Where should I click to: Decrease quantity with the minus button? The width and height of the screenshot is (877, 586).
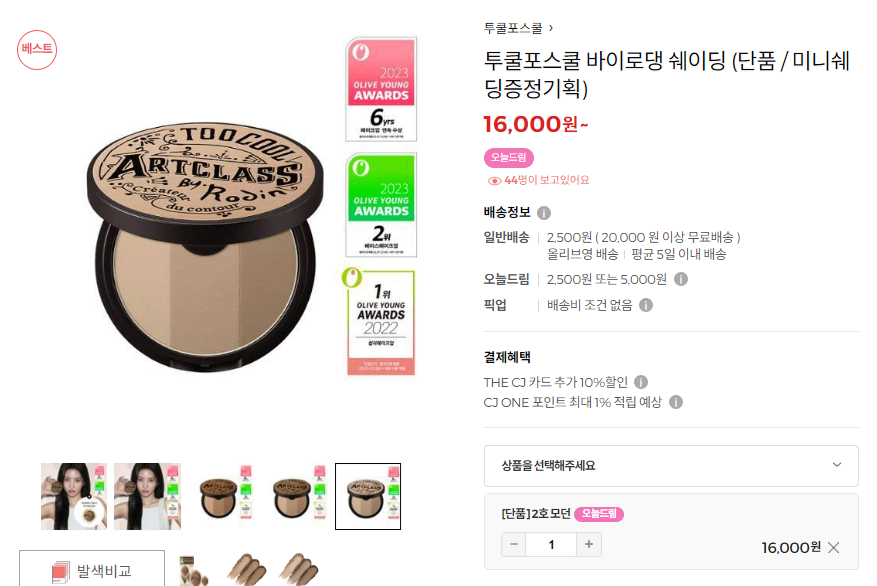tap(514, 544)
